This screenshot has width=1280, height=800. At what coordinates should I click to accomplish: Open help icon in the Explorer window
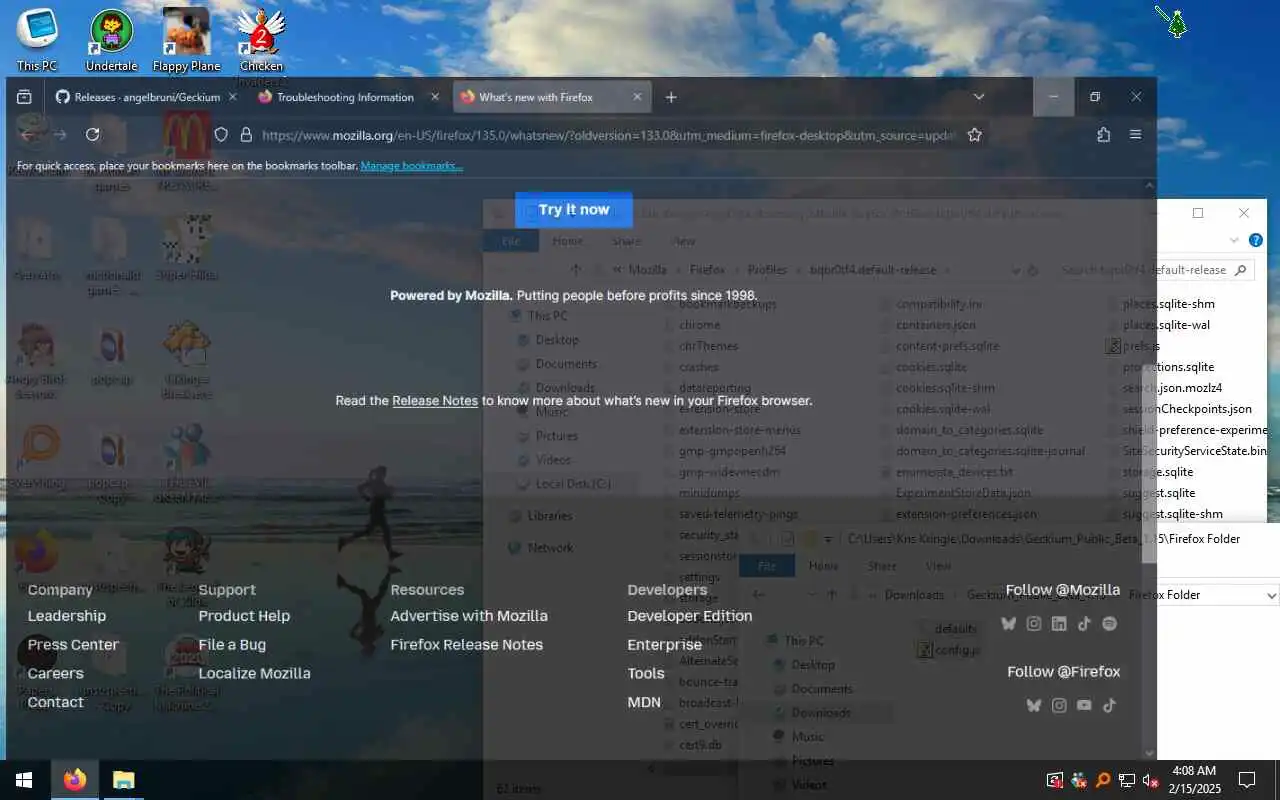pyautogui.click(x=1256, y=240)
